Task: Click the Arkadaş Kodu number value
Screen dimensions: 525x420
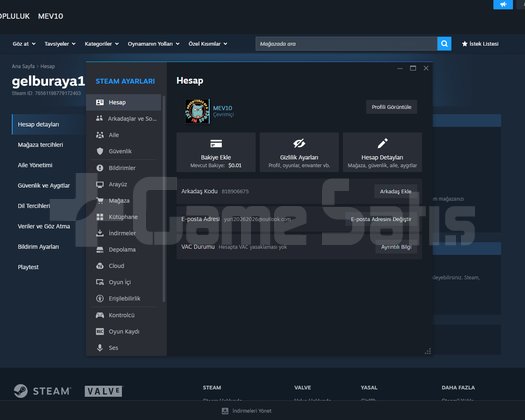Action: [x=235, y=192]
